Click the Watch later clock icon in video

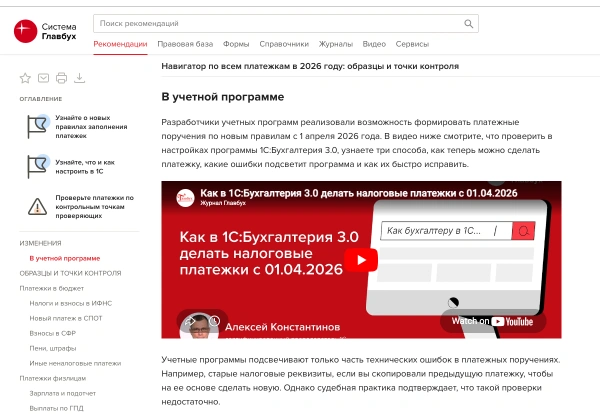point(214,321)
